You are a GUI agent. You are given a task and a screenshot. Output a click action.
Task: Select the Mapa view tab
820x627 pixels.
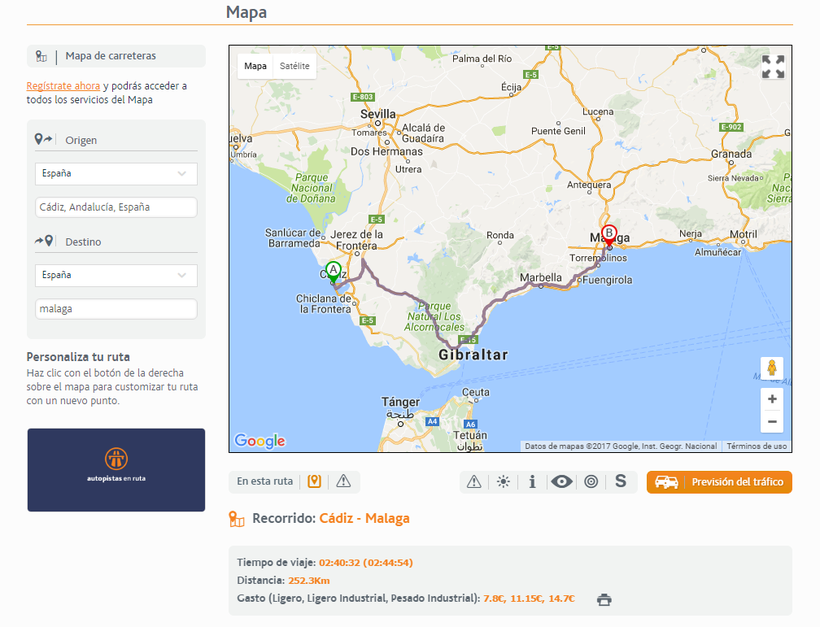tap(256, 66)
